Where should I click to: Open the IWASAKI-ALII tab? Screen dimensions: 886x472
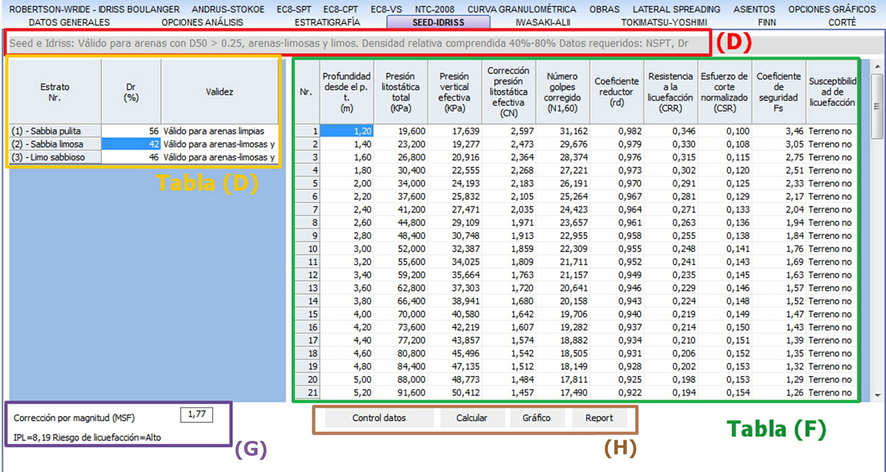click(542, 23)
